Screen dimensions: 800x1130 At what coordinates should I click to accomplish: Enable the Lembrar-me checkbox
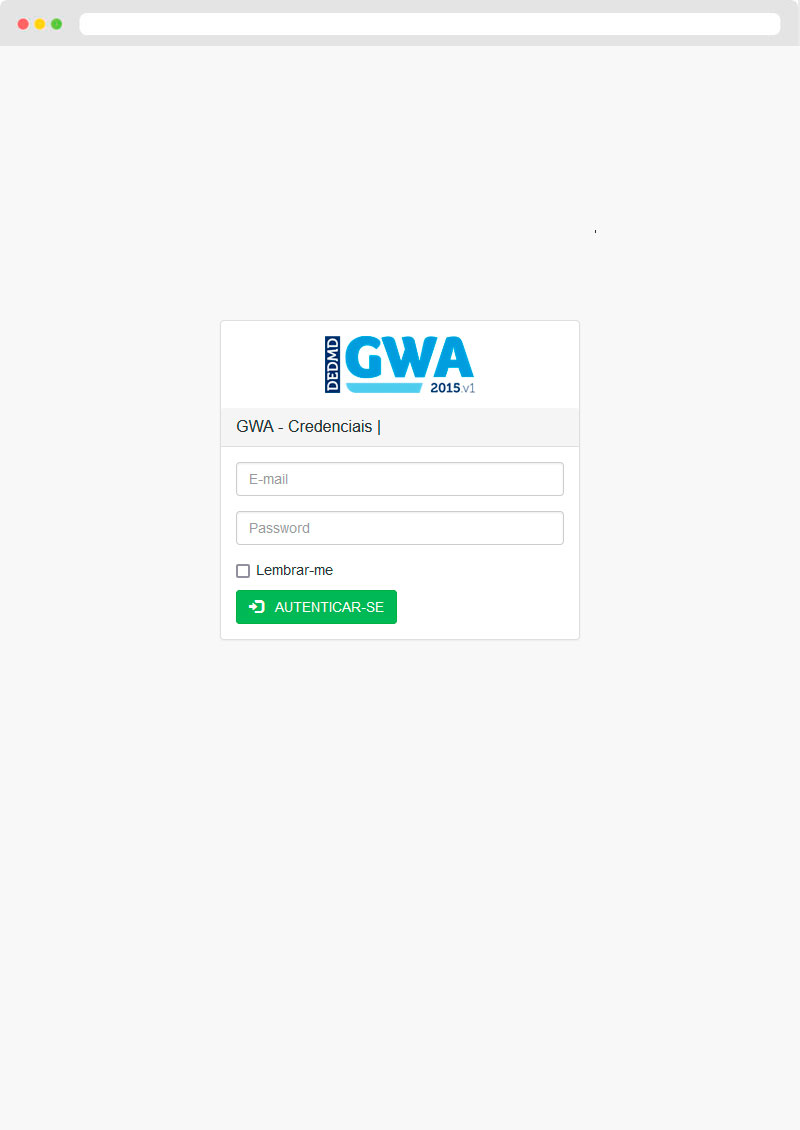coord(243,571)
